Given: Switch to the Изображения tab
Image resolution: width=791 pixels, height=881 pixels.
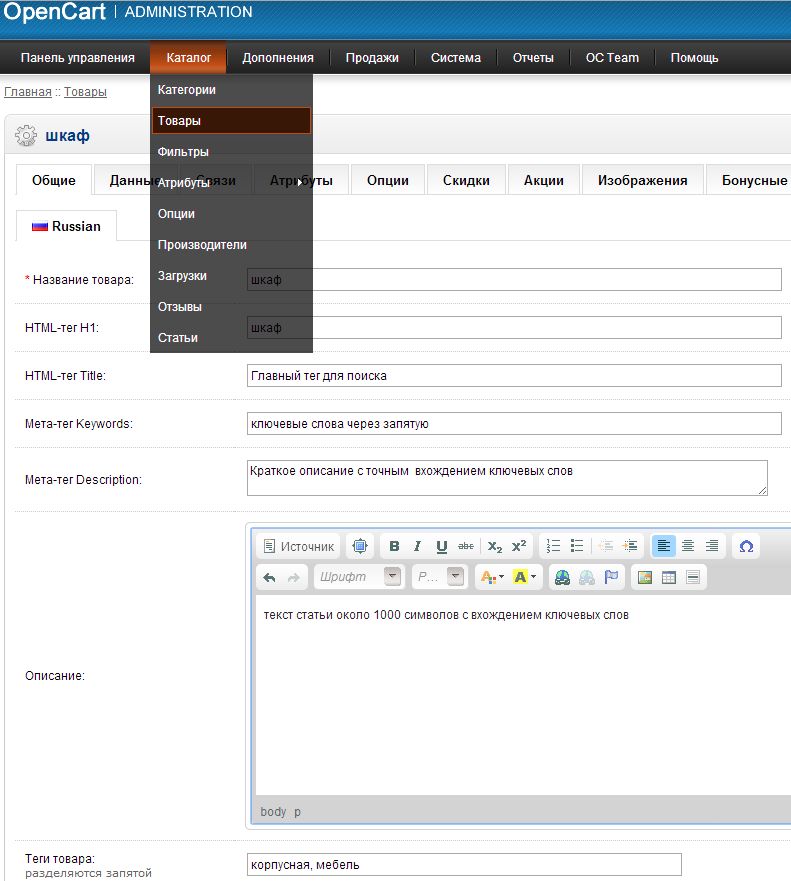Looking at the screenshot, I should tap(642, 180).
